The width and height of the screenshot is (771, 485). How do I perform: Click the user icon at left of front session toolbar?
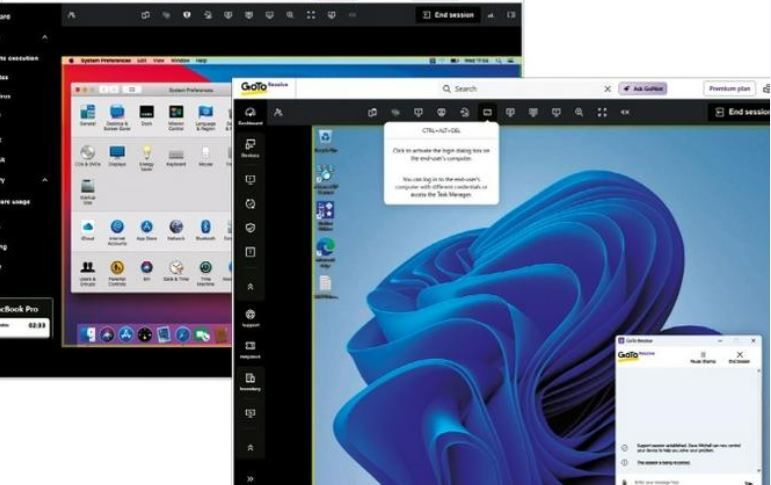(x=278, y=113)
